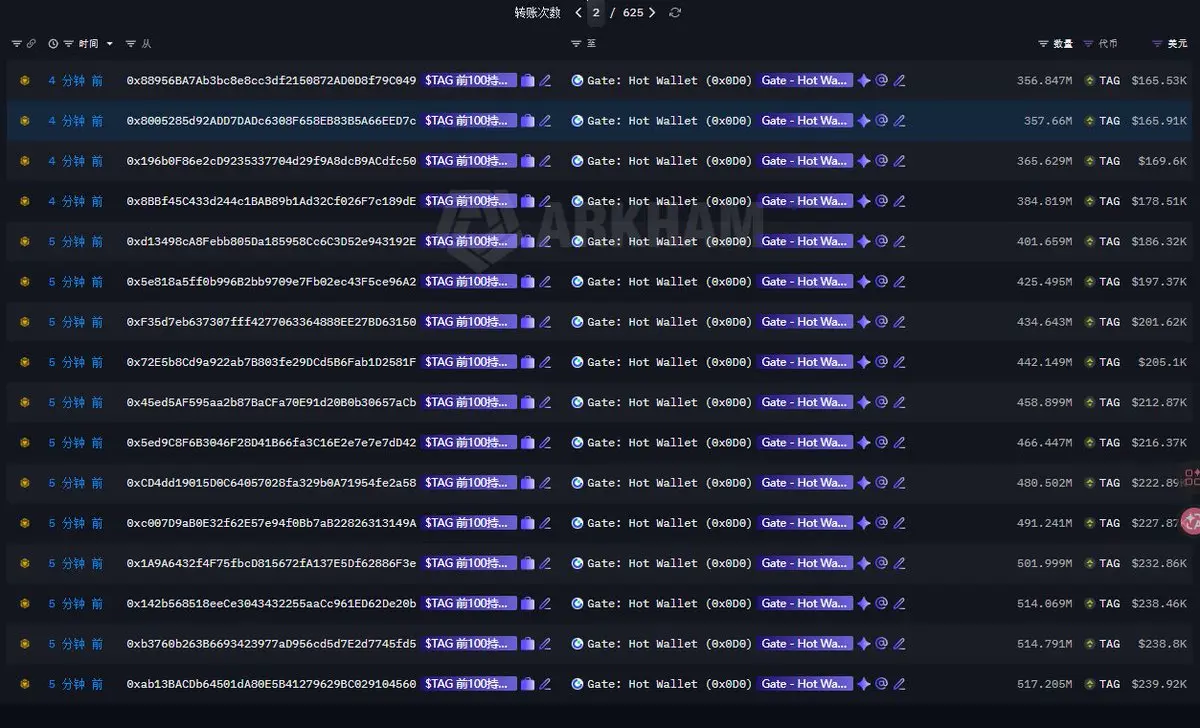Open transaction time of 0x196b0F86 row
Screen dimensions: 1200x728
click(x=76, y=161)
